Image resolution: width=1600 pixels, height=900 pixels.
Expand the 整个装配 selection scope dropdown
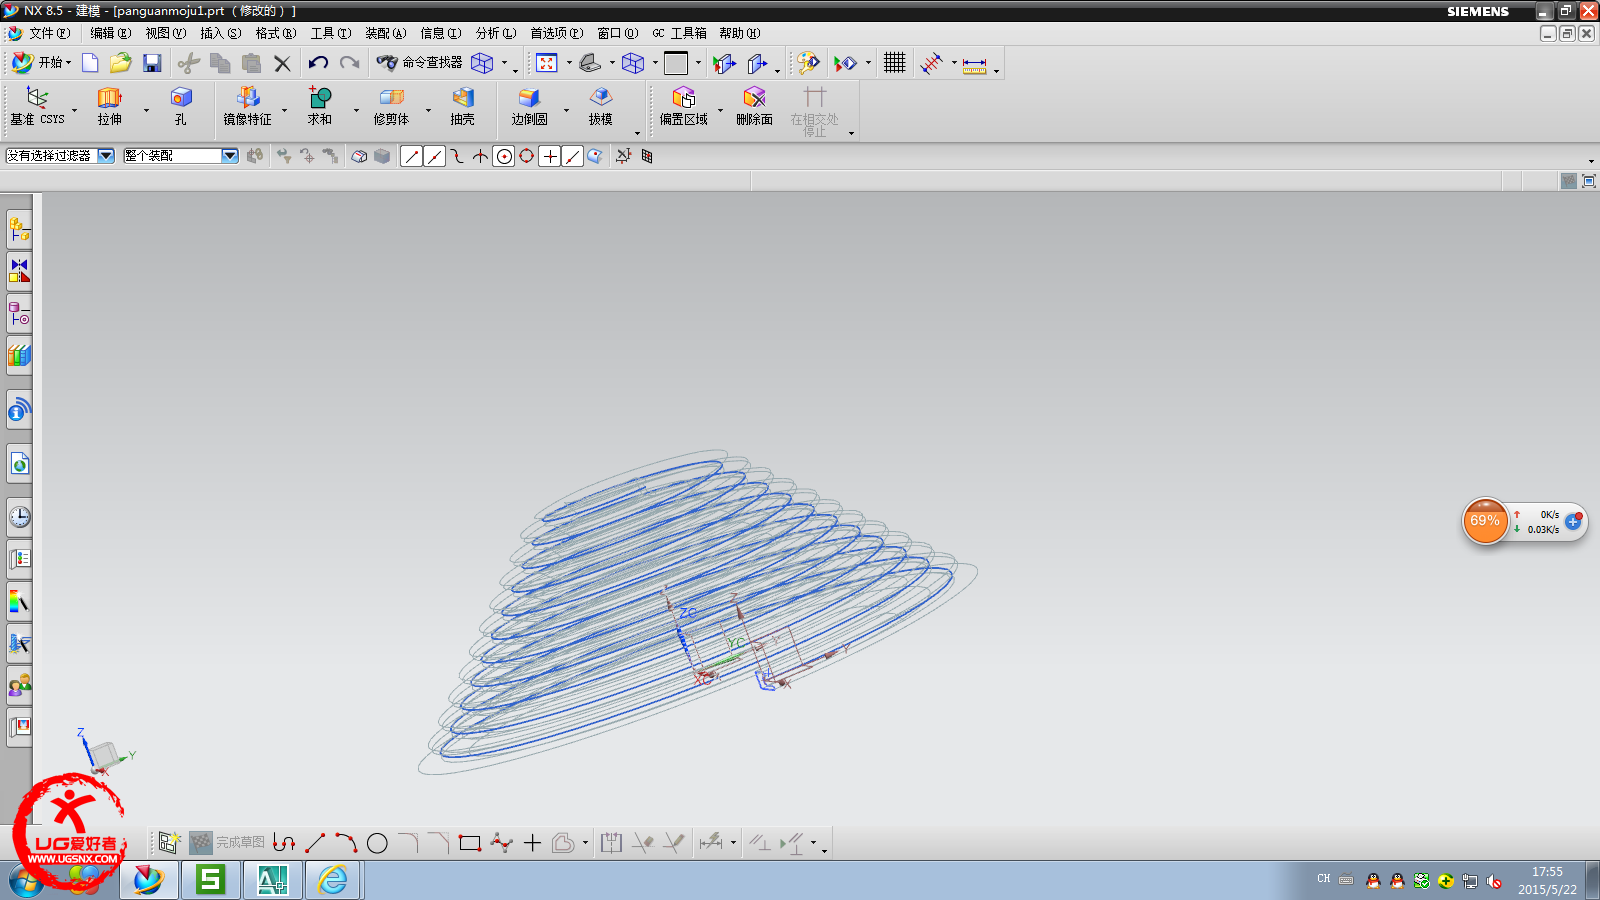[230, 156]
